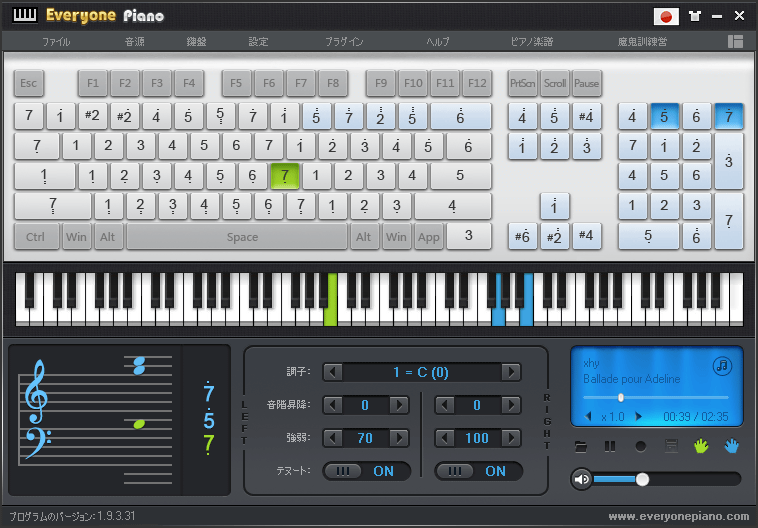The width and height of the screenshot is (758, 528).
Task: Decrease playback speed with left triangle
Action: [x=588, y=416]
